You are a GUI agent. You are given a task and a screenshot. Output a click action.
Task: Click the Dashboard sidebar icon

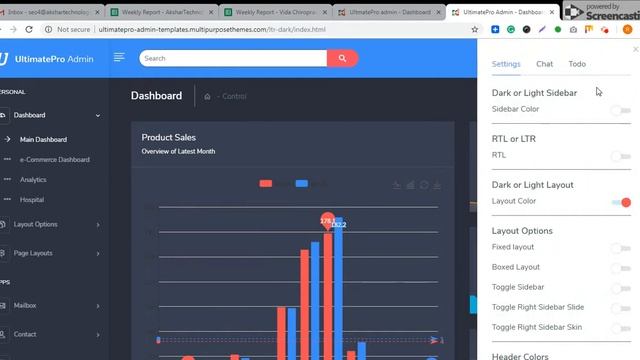(x=2, y=115)
